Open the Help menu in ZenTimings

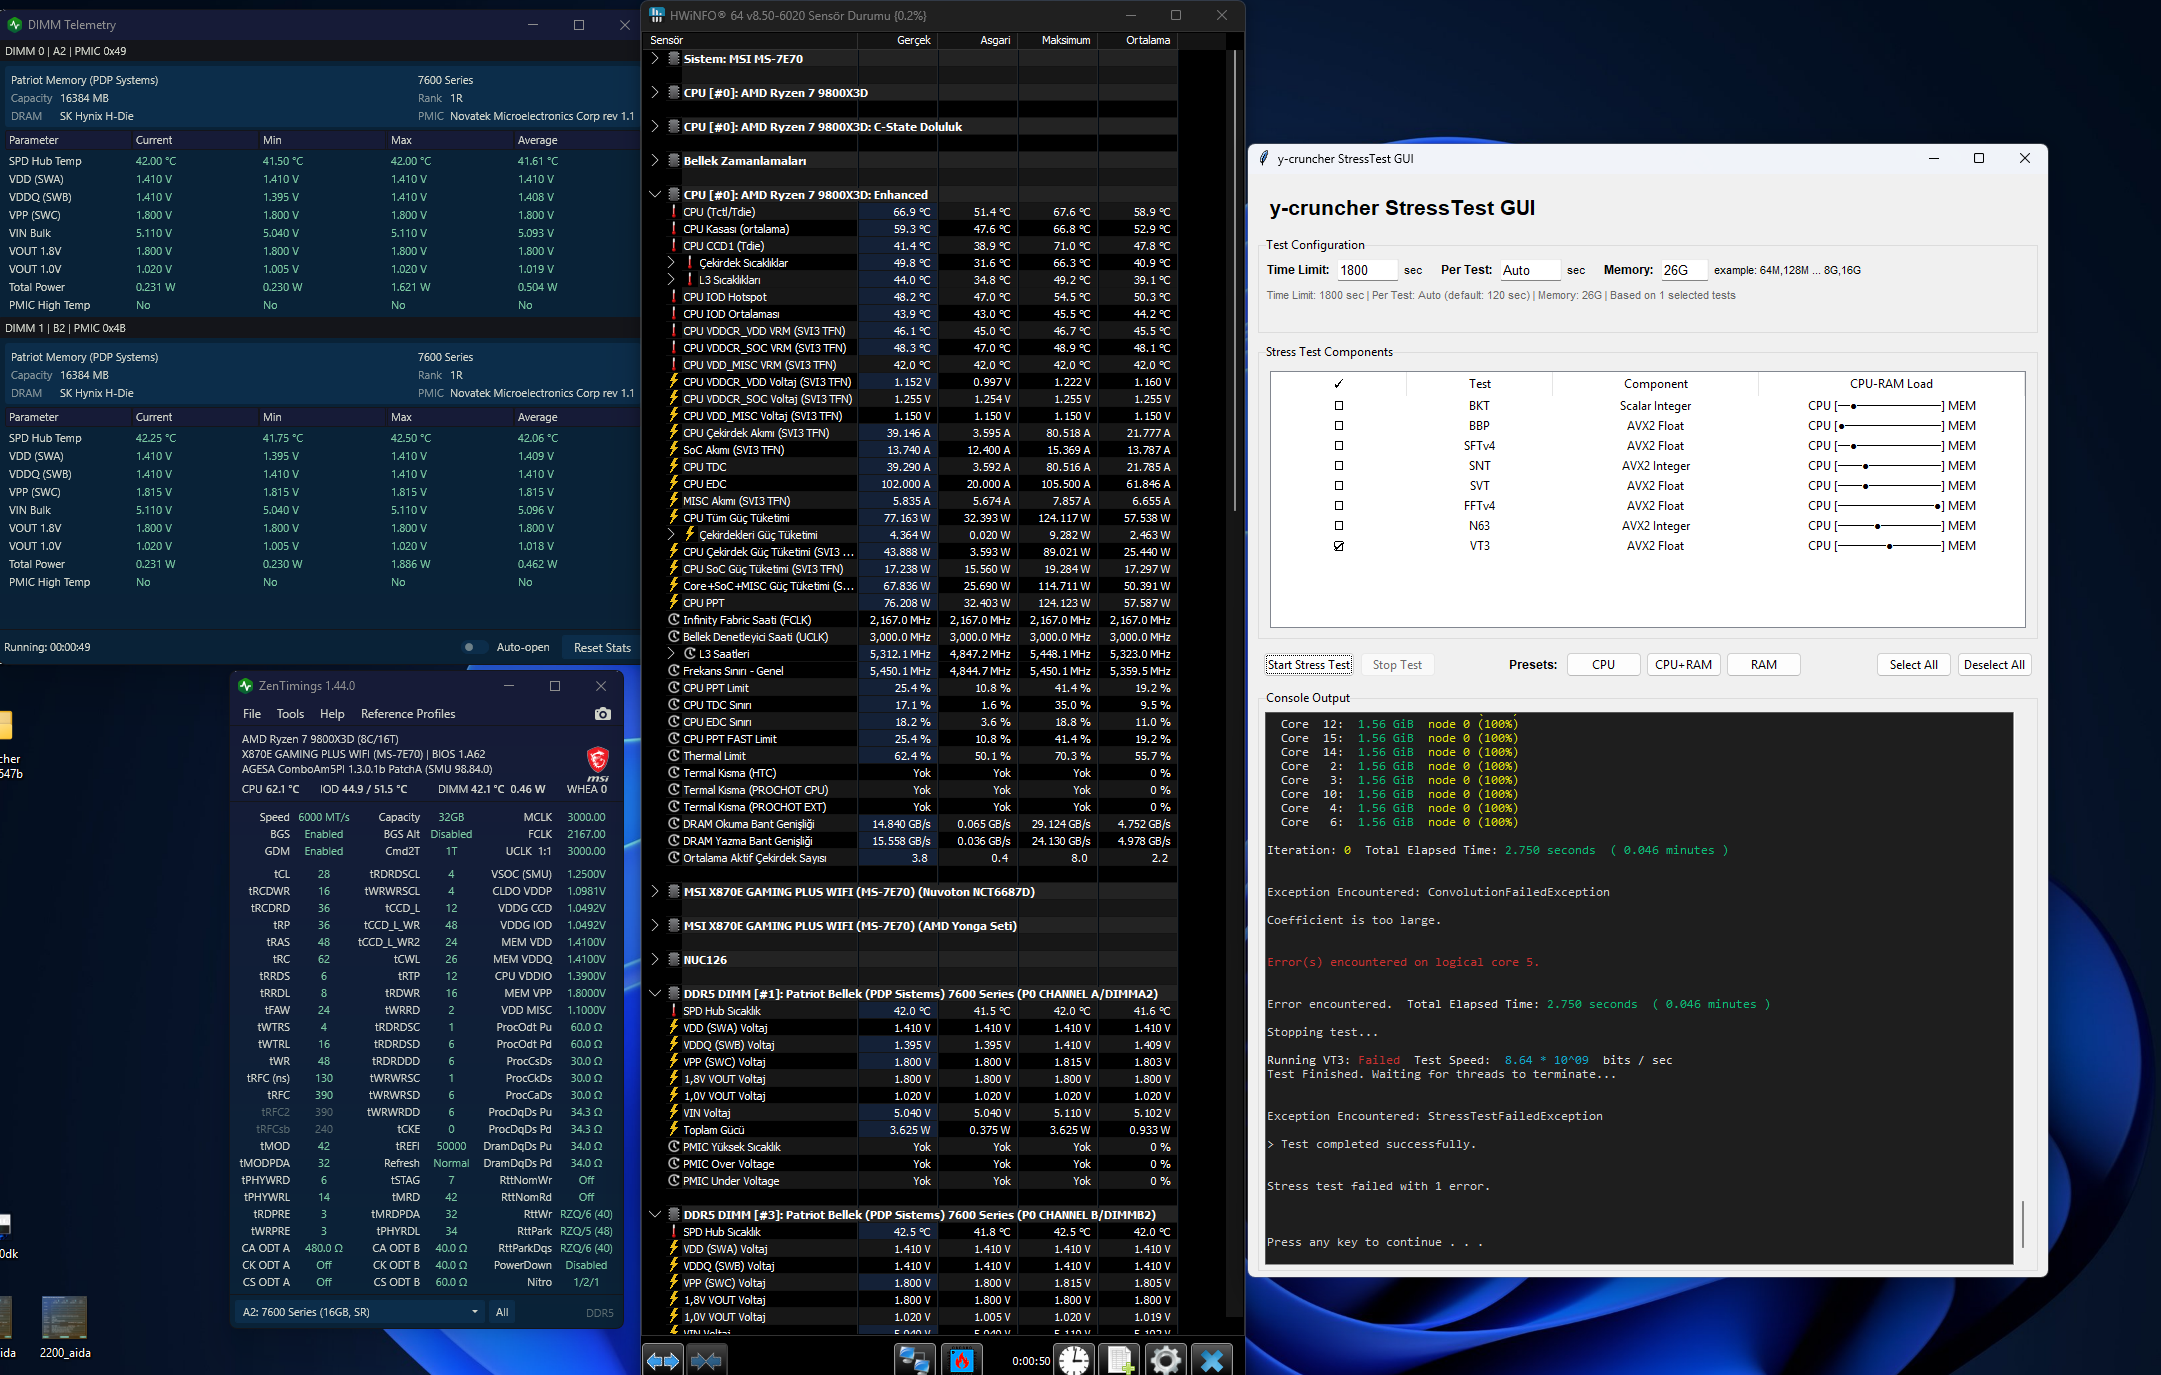pos(332,714)
